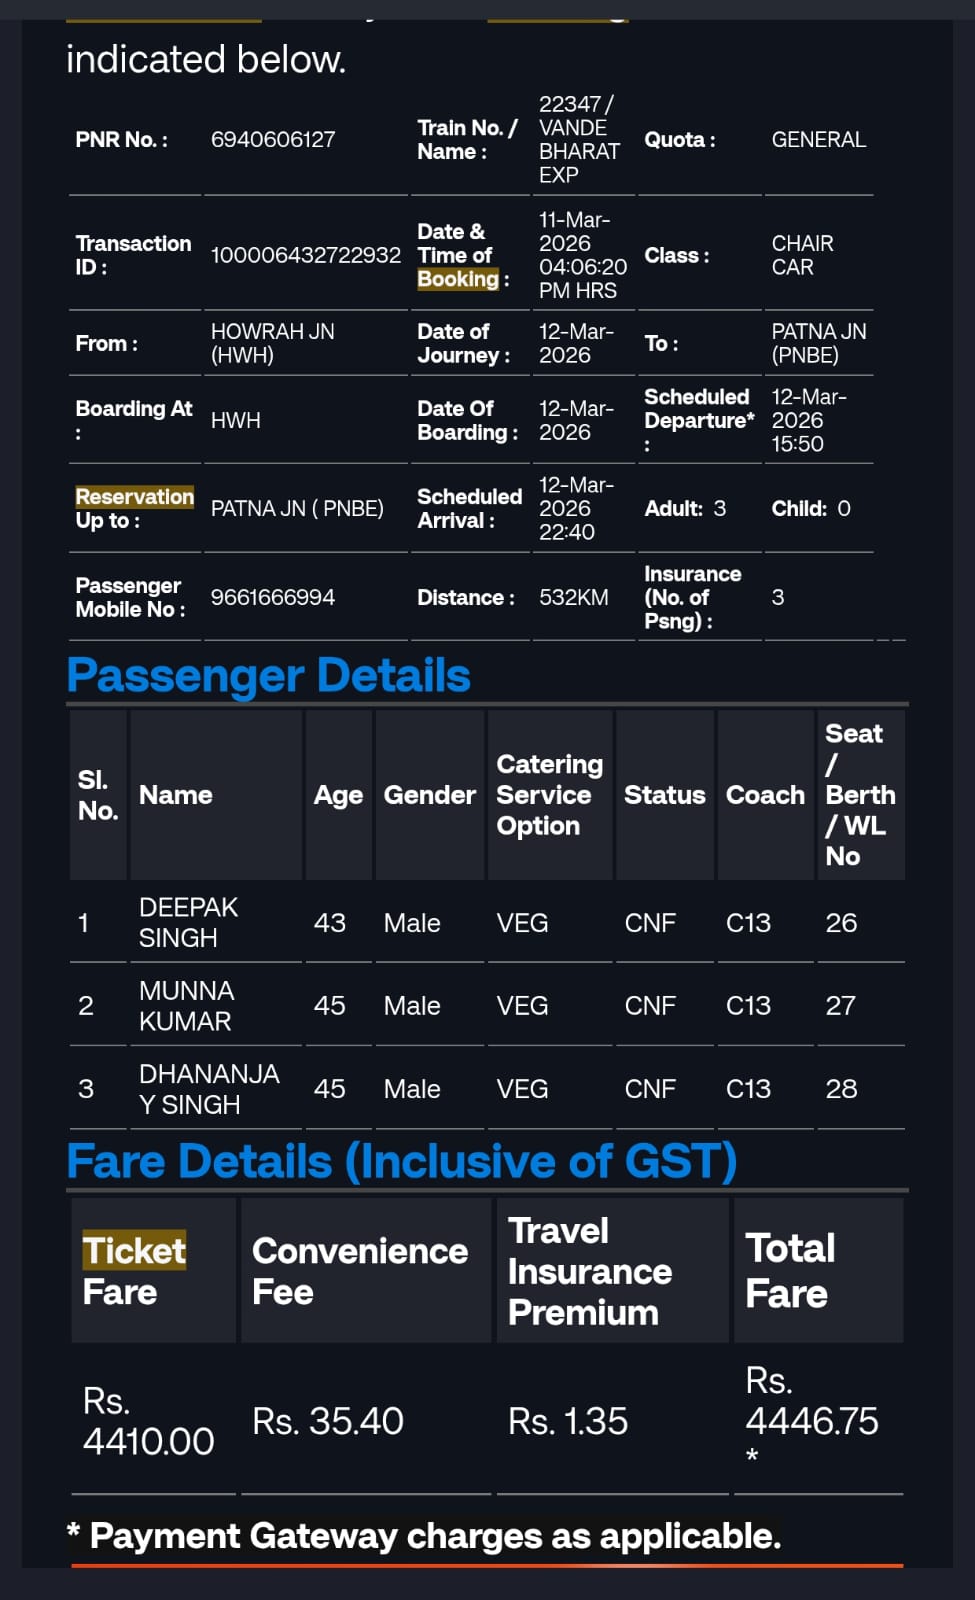Click the Scheduled Arrival time 22:40
The image size is (975, 1600).
click(x=567, y=532)
